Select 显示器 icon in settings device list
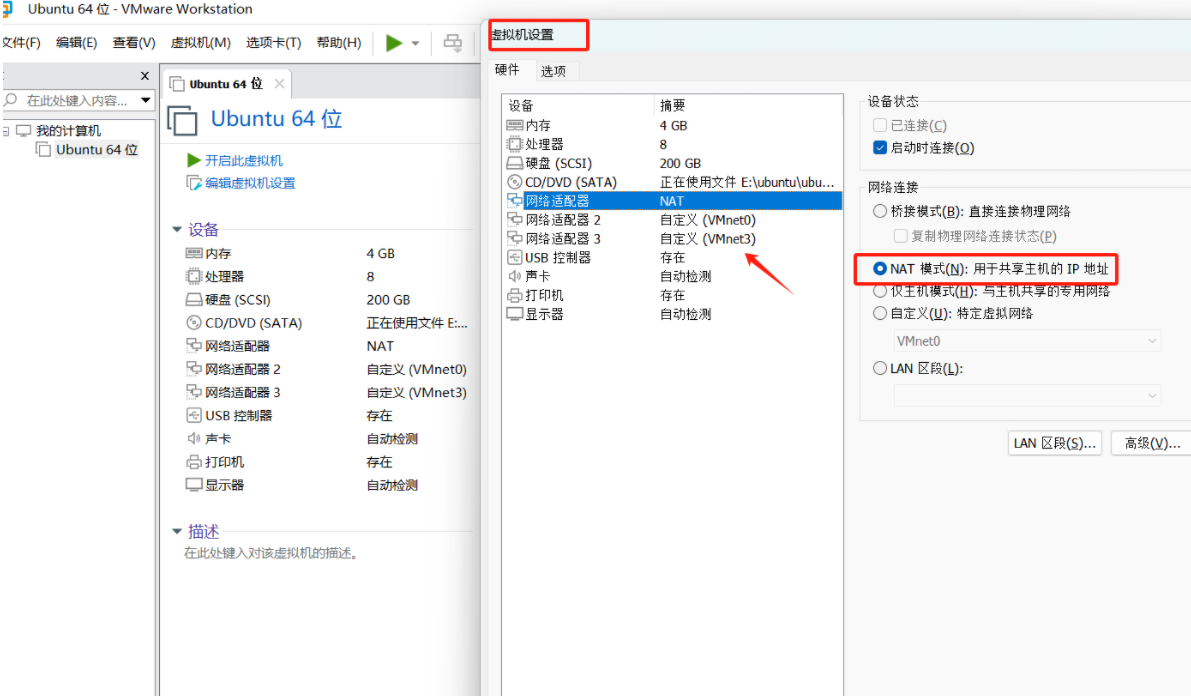This screenshot has height=696, width=1191. tap(514, 314)
